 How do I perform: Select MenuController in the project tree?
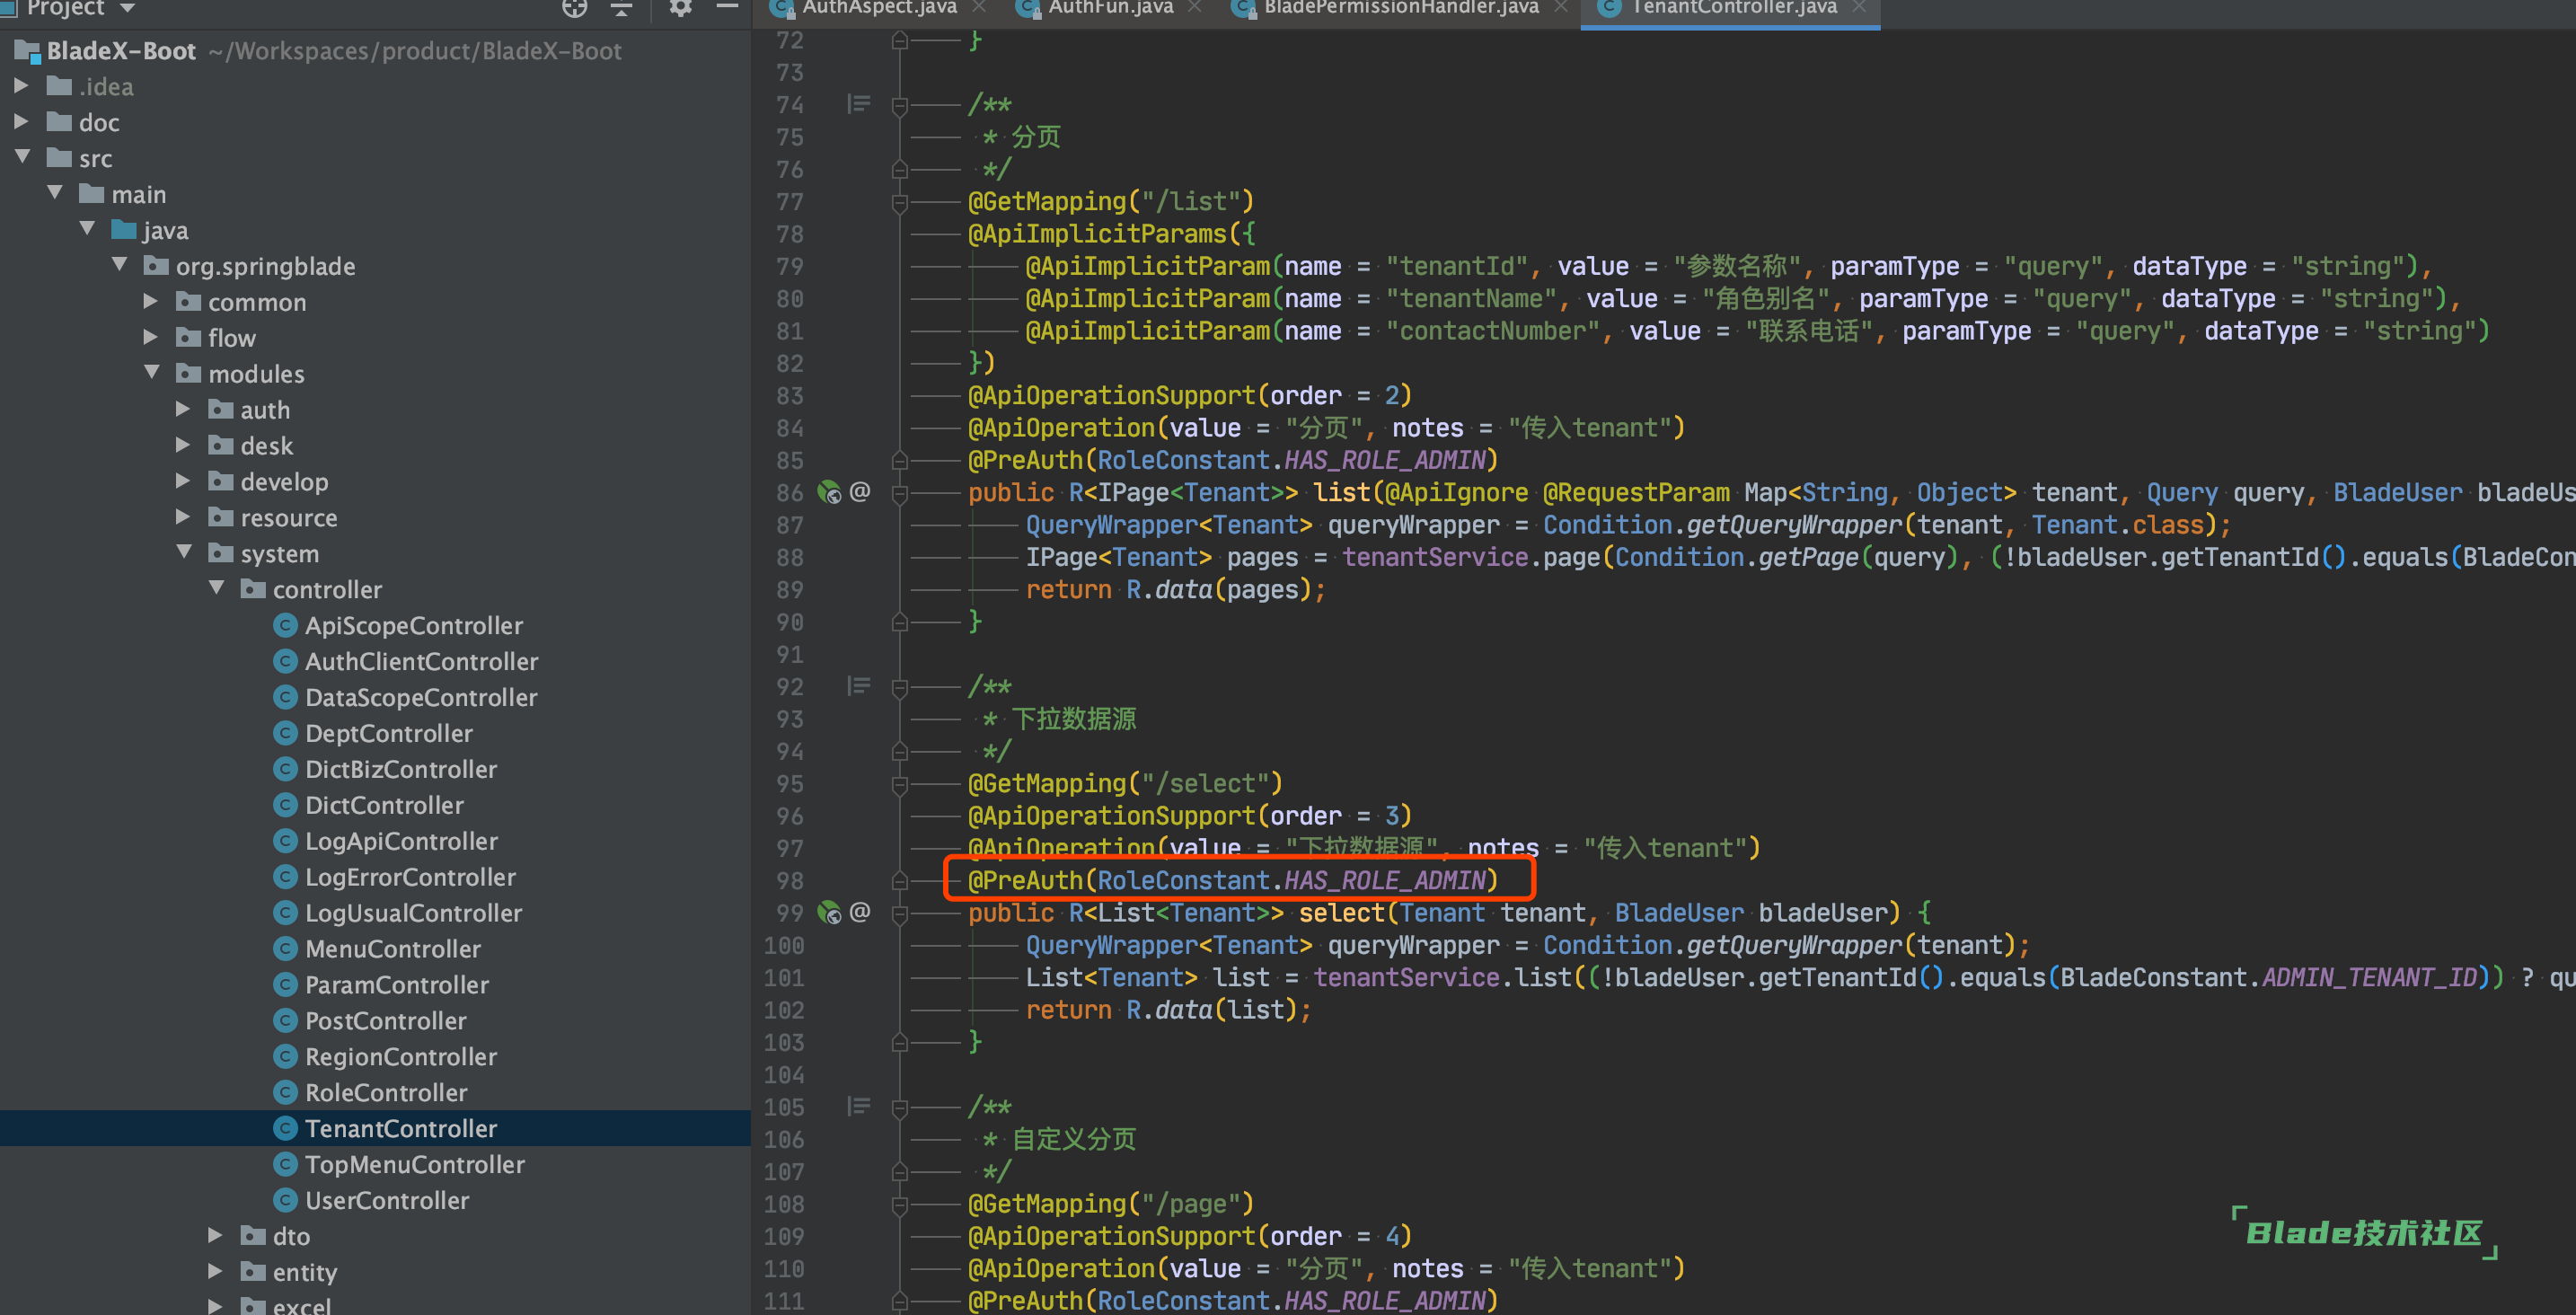[392, 949]
